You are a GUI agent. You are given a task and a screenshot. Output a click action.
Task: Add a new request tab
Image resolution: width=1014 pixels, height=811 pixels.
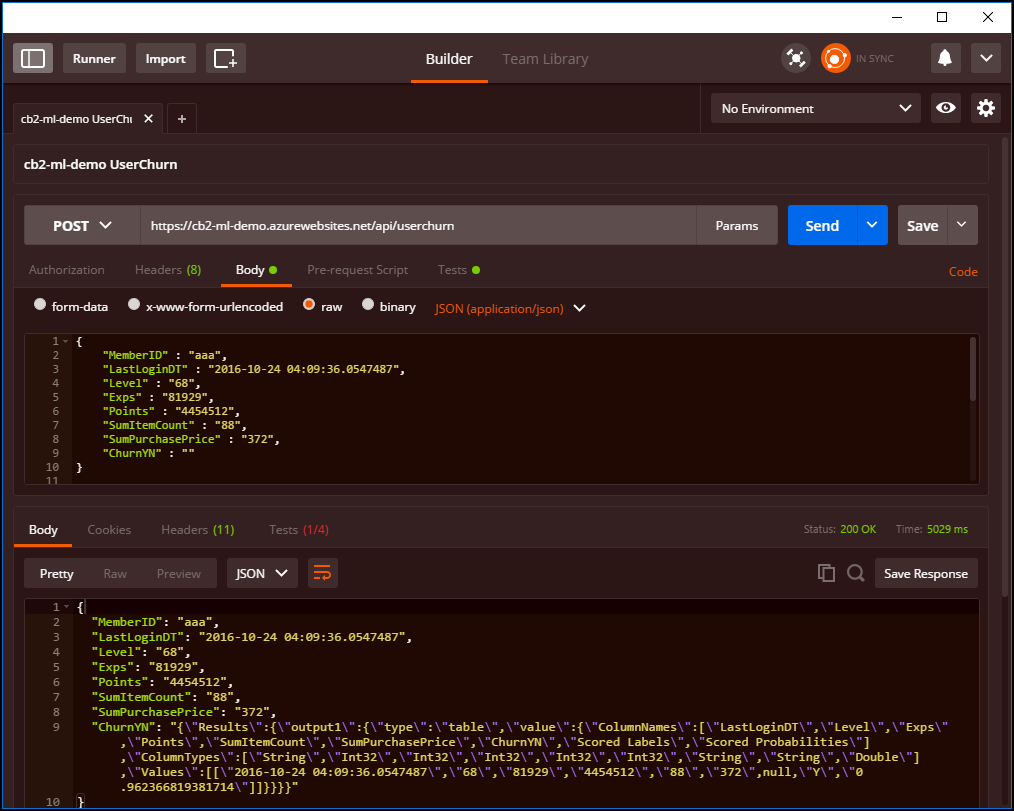click(x=182, y=119)
